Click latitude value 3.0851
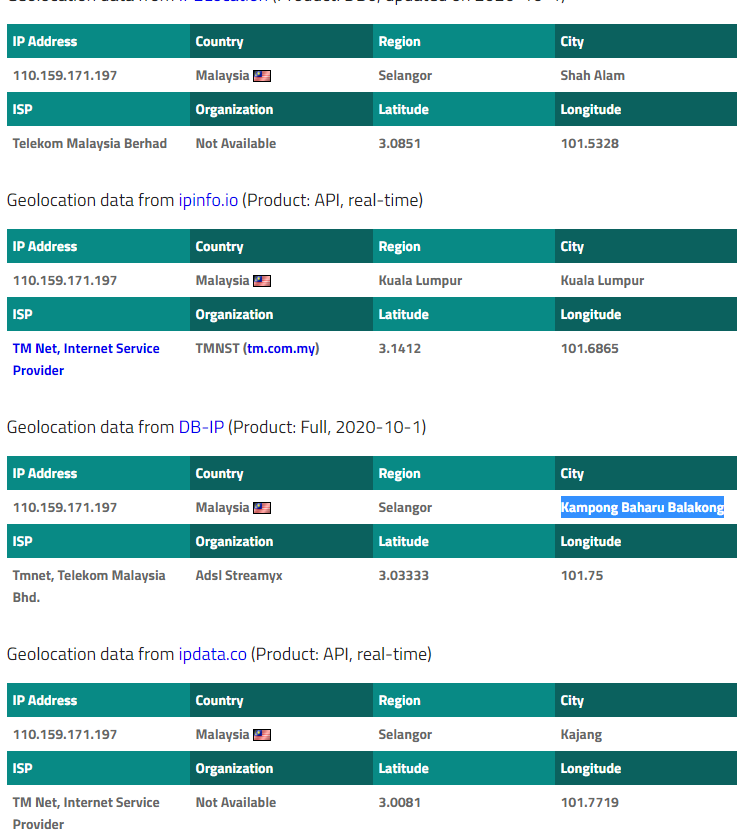The image size is (742, 840). (399, 144)
